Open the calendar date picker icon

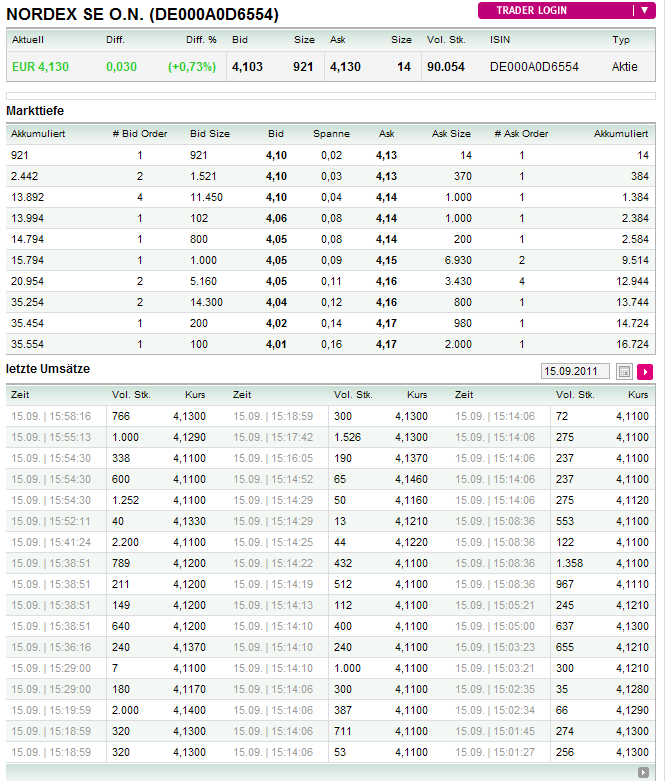(624, 371)
